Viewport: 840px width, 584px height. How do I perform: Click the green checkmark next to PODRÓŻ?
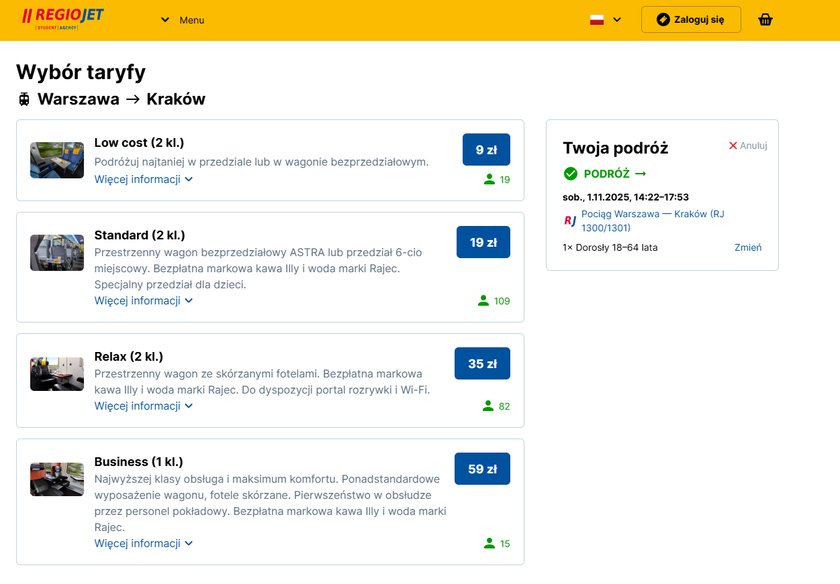[x=571, y=174]
